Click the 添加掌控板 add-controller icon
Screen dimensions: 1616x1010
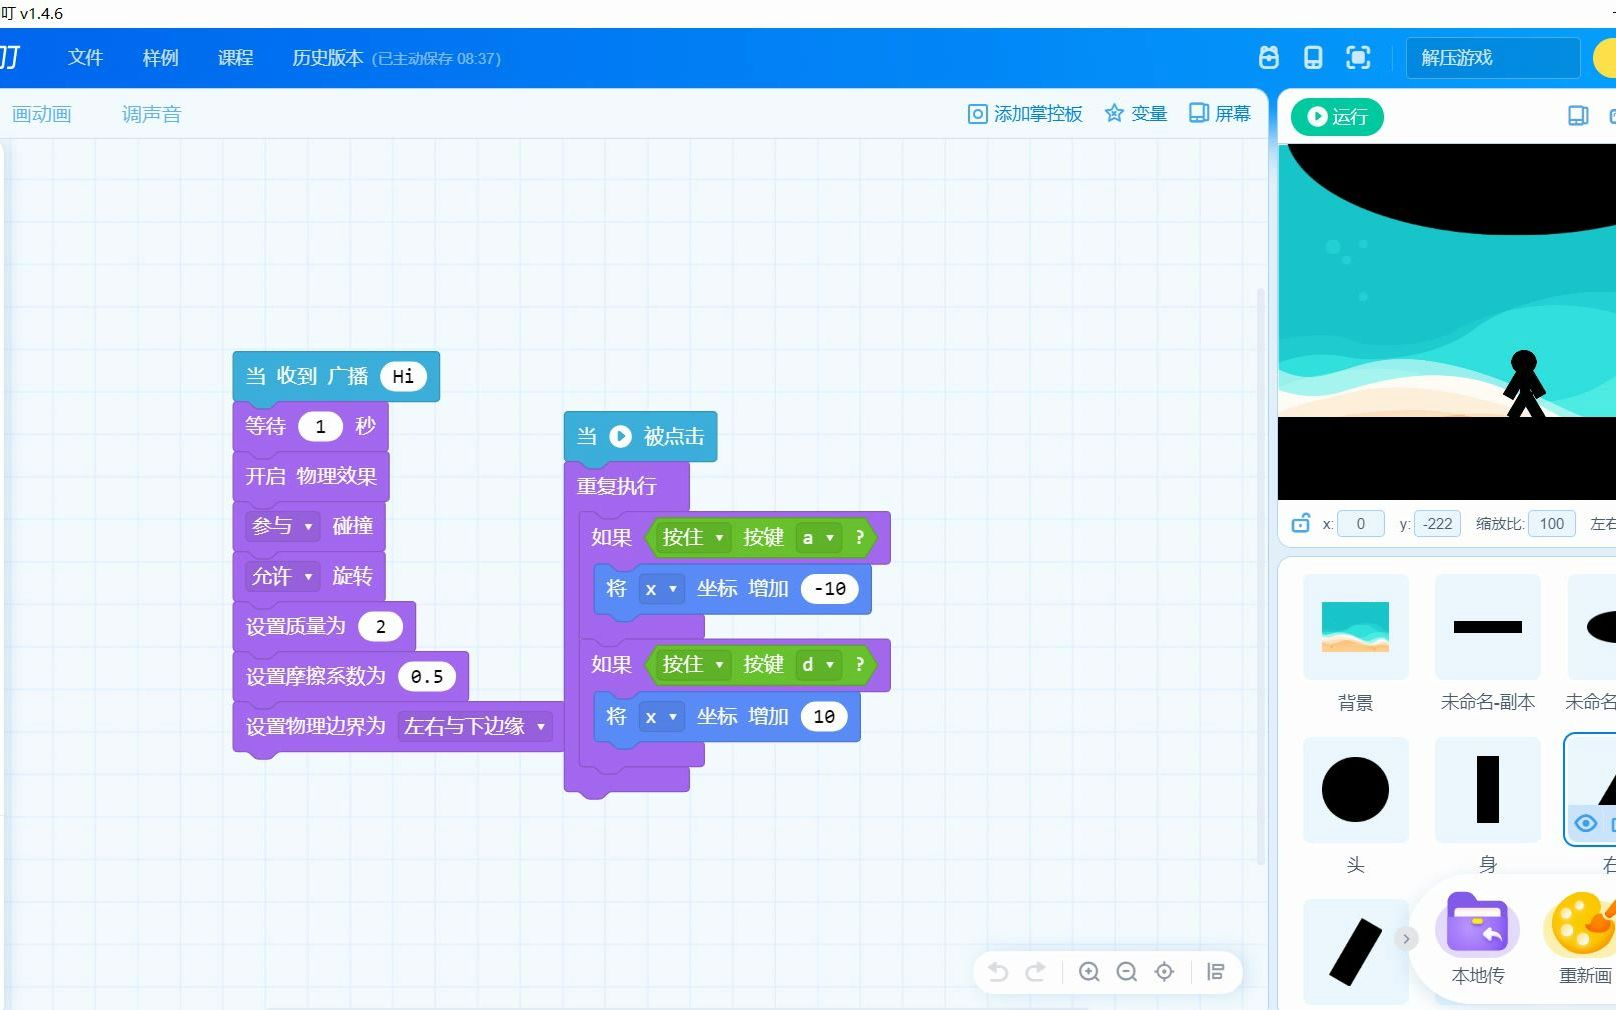pyautogui.click(x=1024, y=113)
